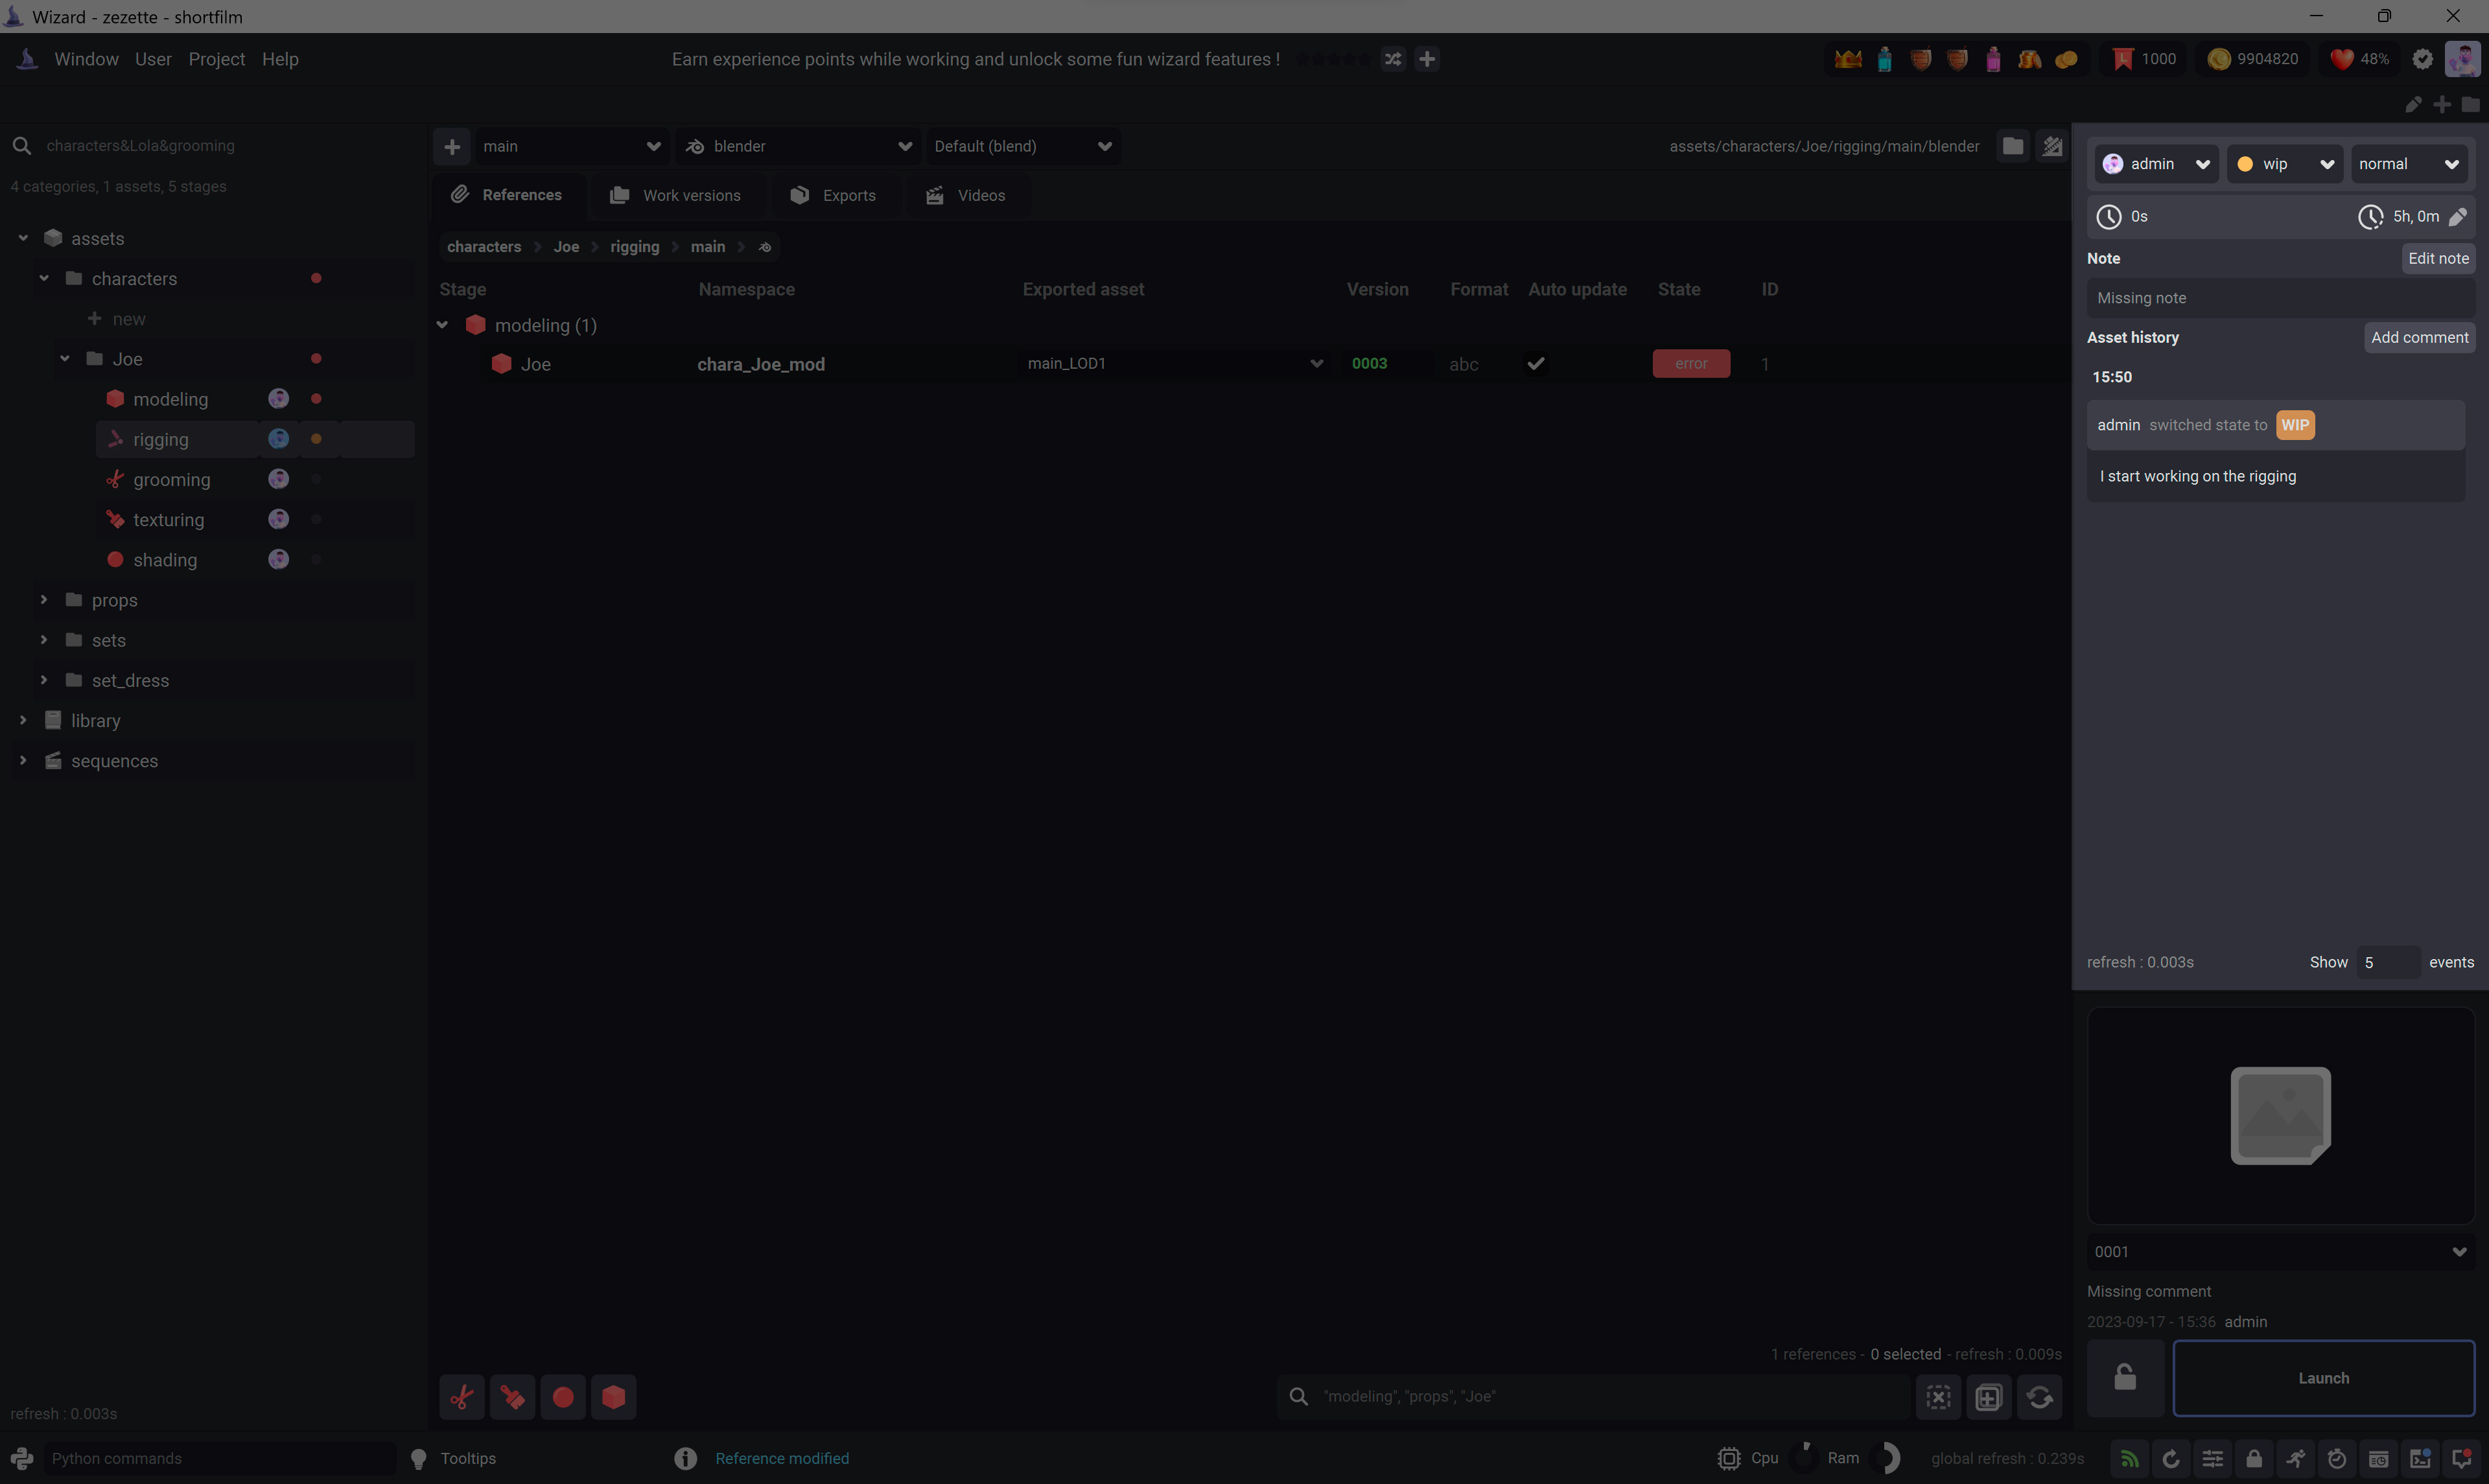
Task: Click the pink potion bottle icon
Action: 1993,59
